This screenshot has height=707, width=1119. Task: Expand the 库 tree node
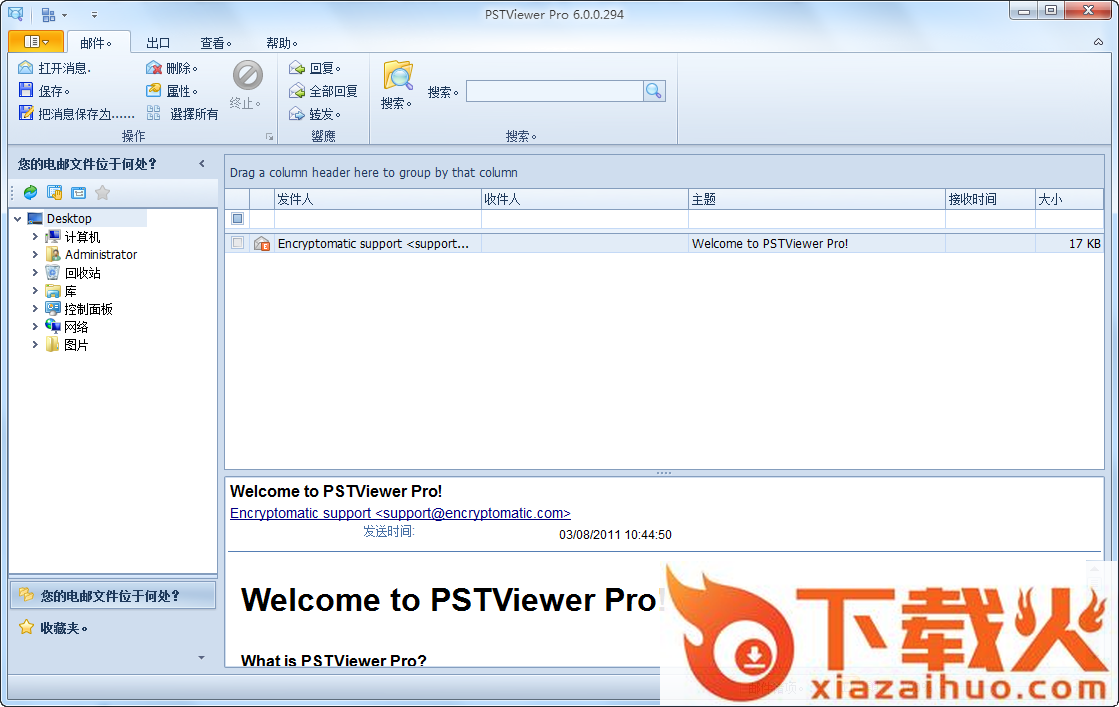pyautogui.click(x=35, y=290)
